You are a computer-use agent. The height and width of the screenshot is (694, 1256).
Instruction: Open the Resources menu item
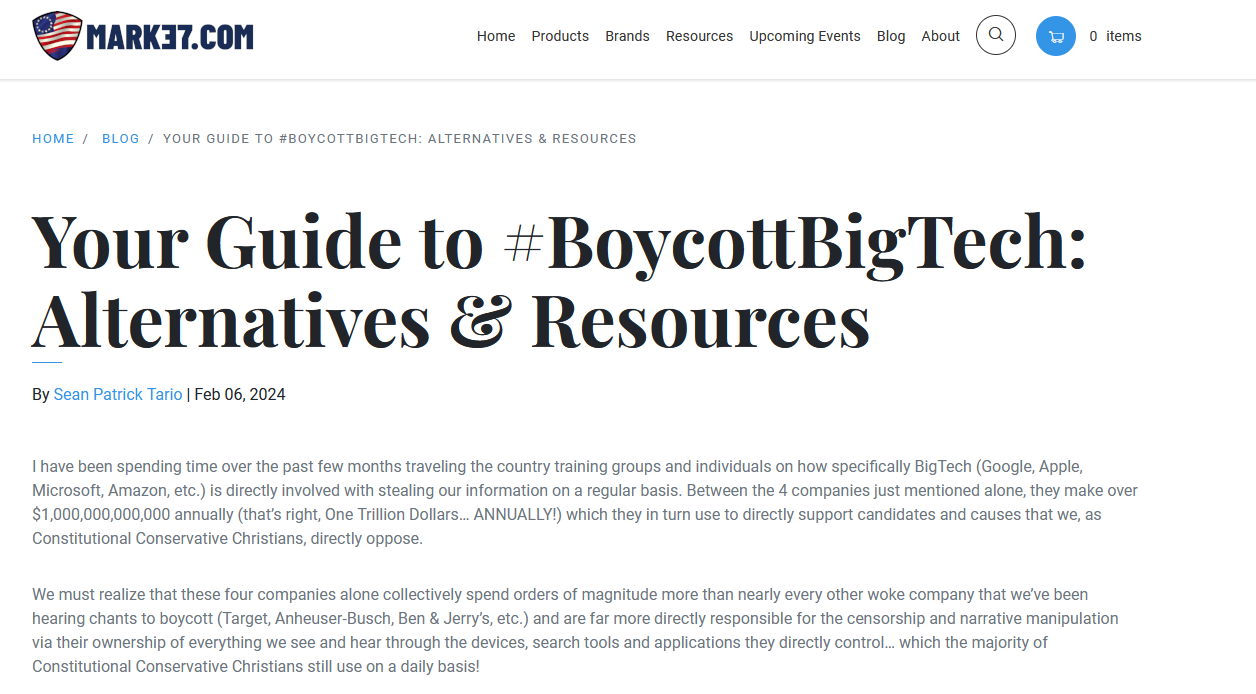tap(699, 36)
